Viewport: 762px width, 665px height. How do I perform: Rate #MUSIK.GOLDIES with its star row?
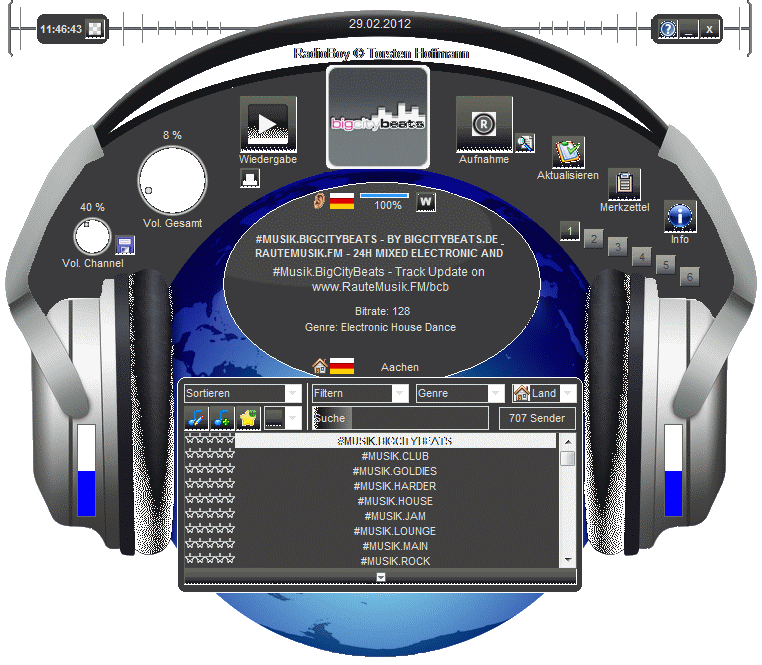coord(210,469)
